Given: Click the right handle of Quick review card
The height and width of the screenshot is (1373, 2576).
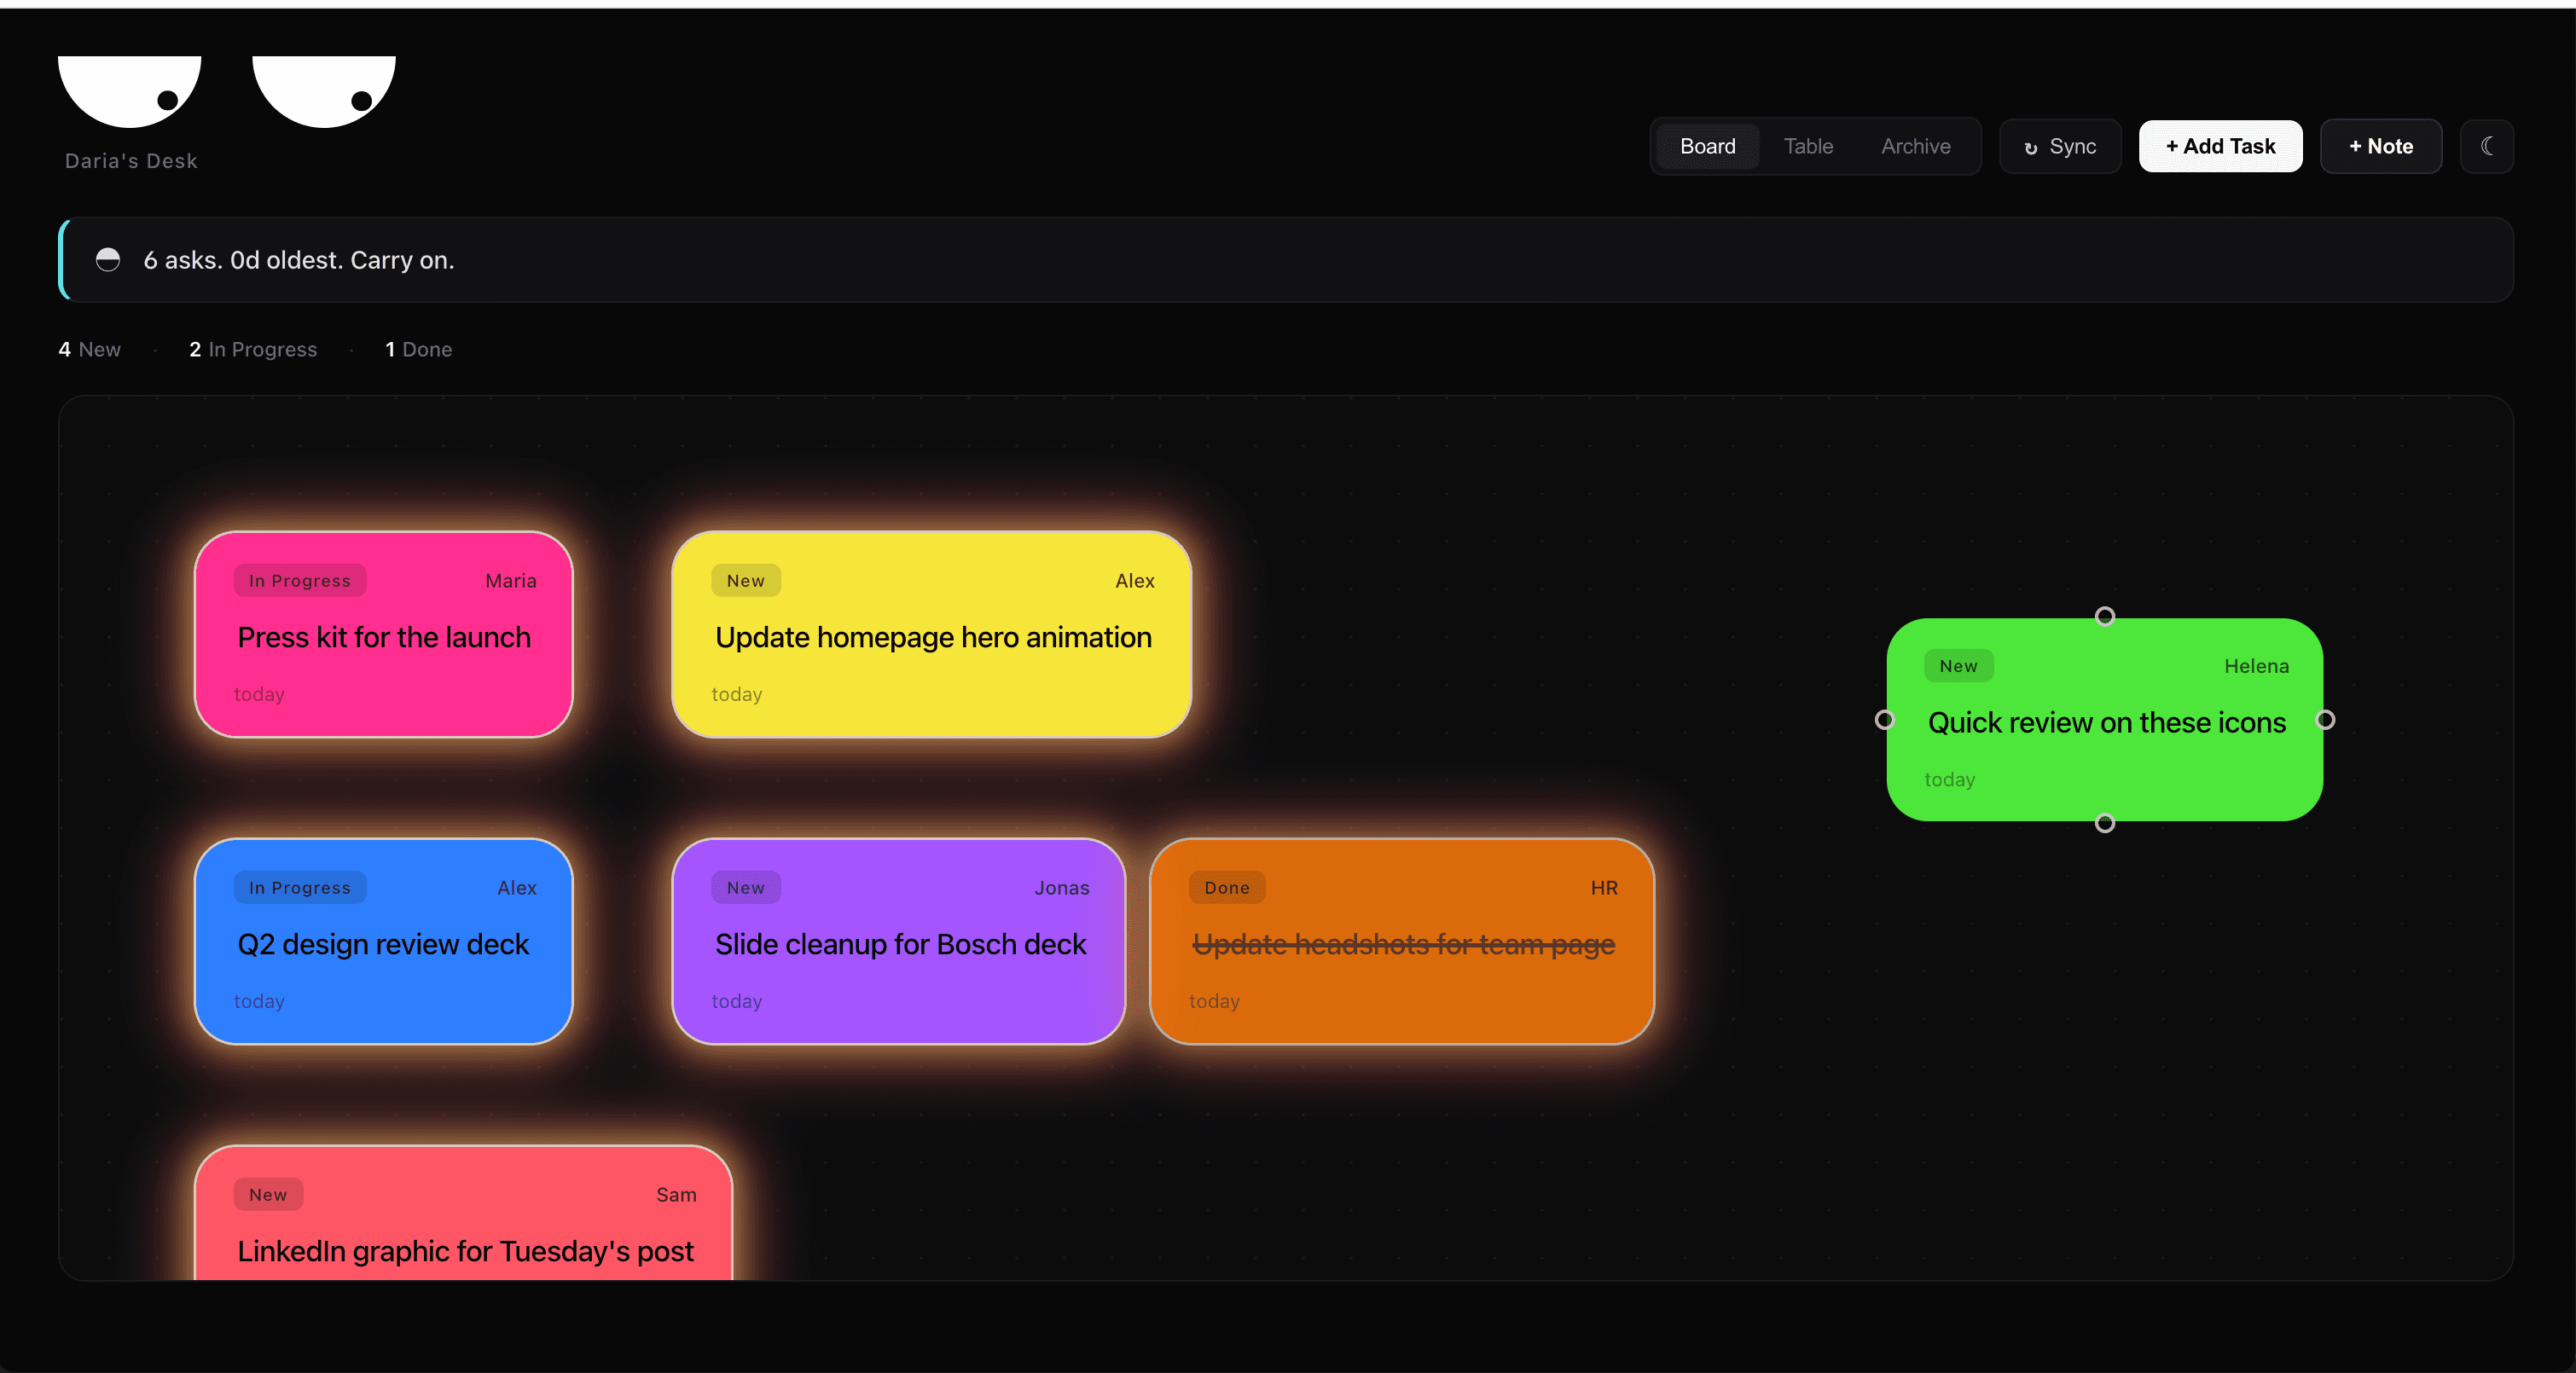Looking at the screenshot, I should pos(2325,720).
